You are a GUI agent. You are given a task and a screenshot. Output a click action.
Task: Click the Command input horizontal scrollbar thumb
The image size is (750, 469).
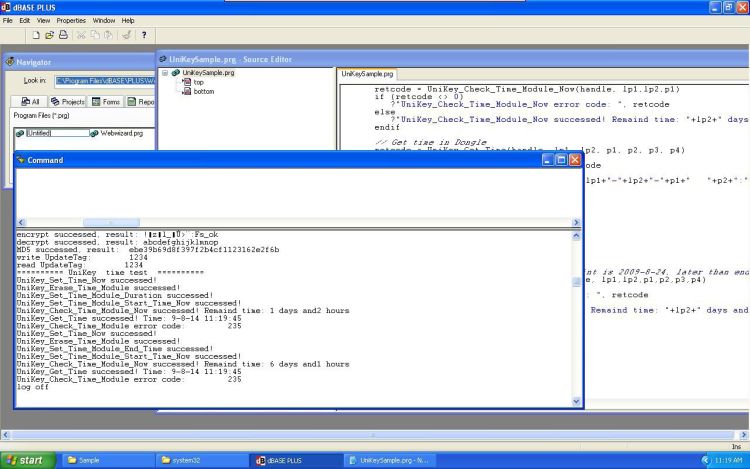(111, 222)
